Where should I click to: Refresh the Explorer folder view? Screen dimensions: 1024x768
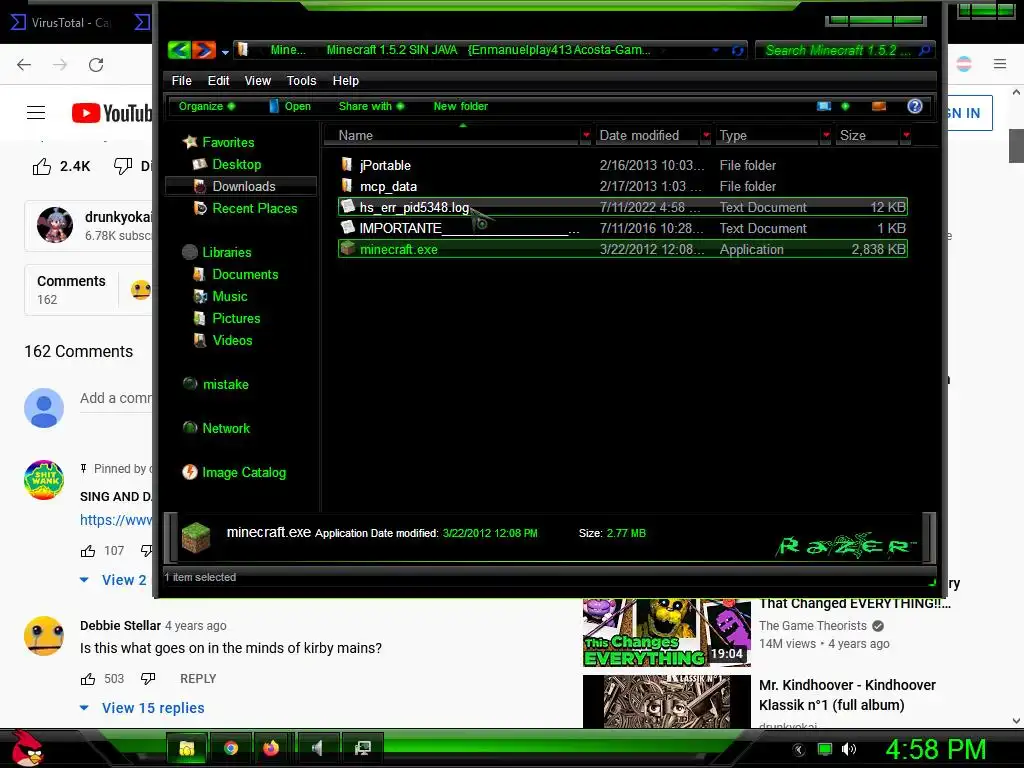pyautogui.click(x=737, y=50)
